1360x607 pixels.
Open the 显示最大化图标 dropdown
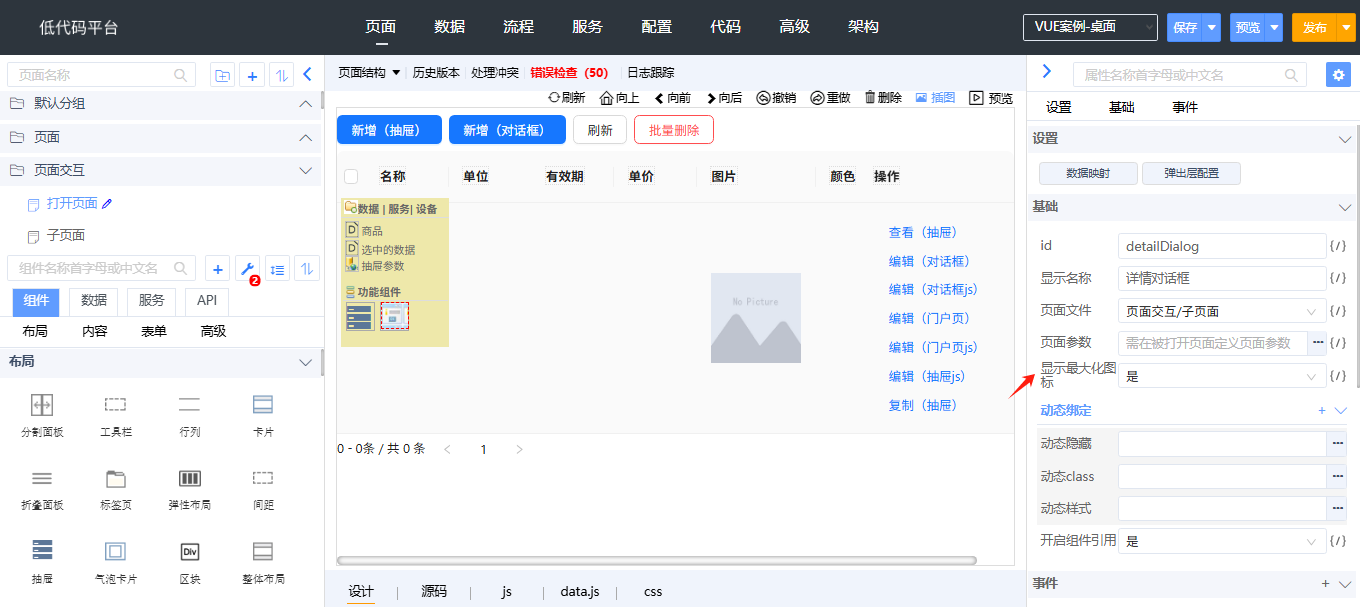tap(1221, 376)
